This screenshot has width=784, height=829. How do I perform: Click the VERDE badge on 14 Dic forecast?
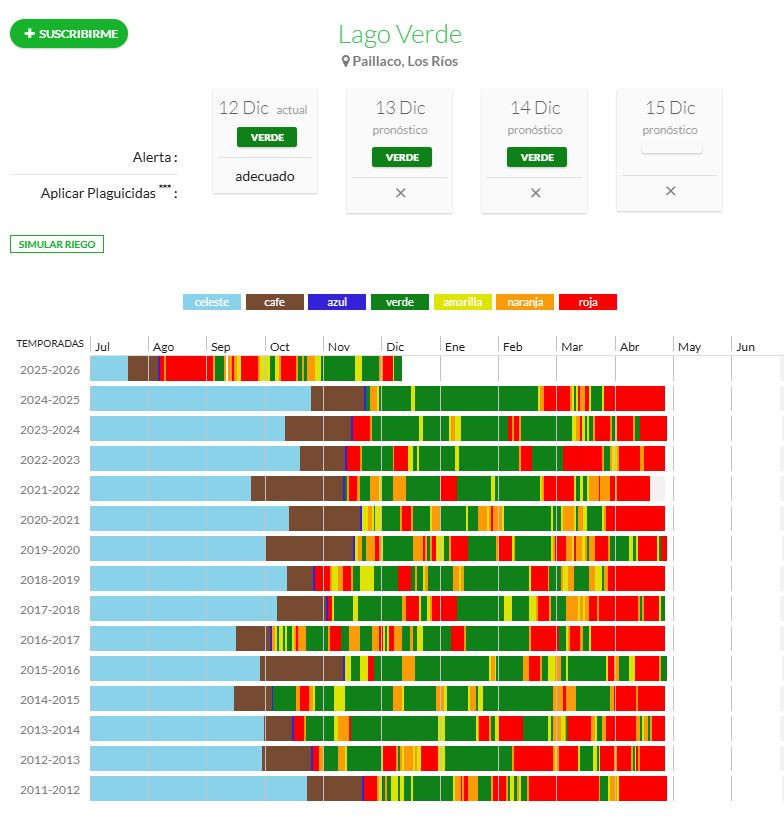pyautogui.click(x=537, y=157)
